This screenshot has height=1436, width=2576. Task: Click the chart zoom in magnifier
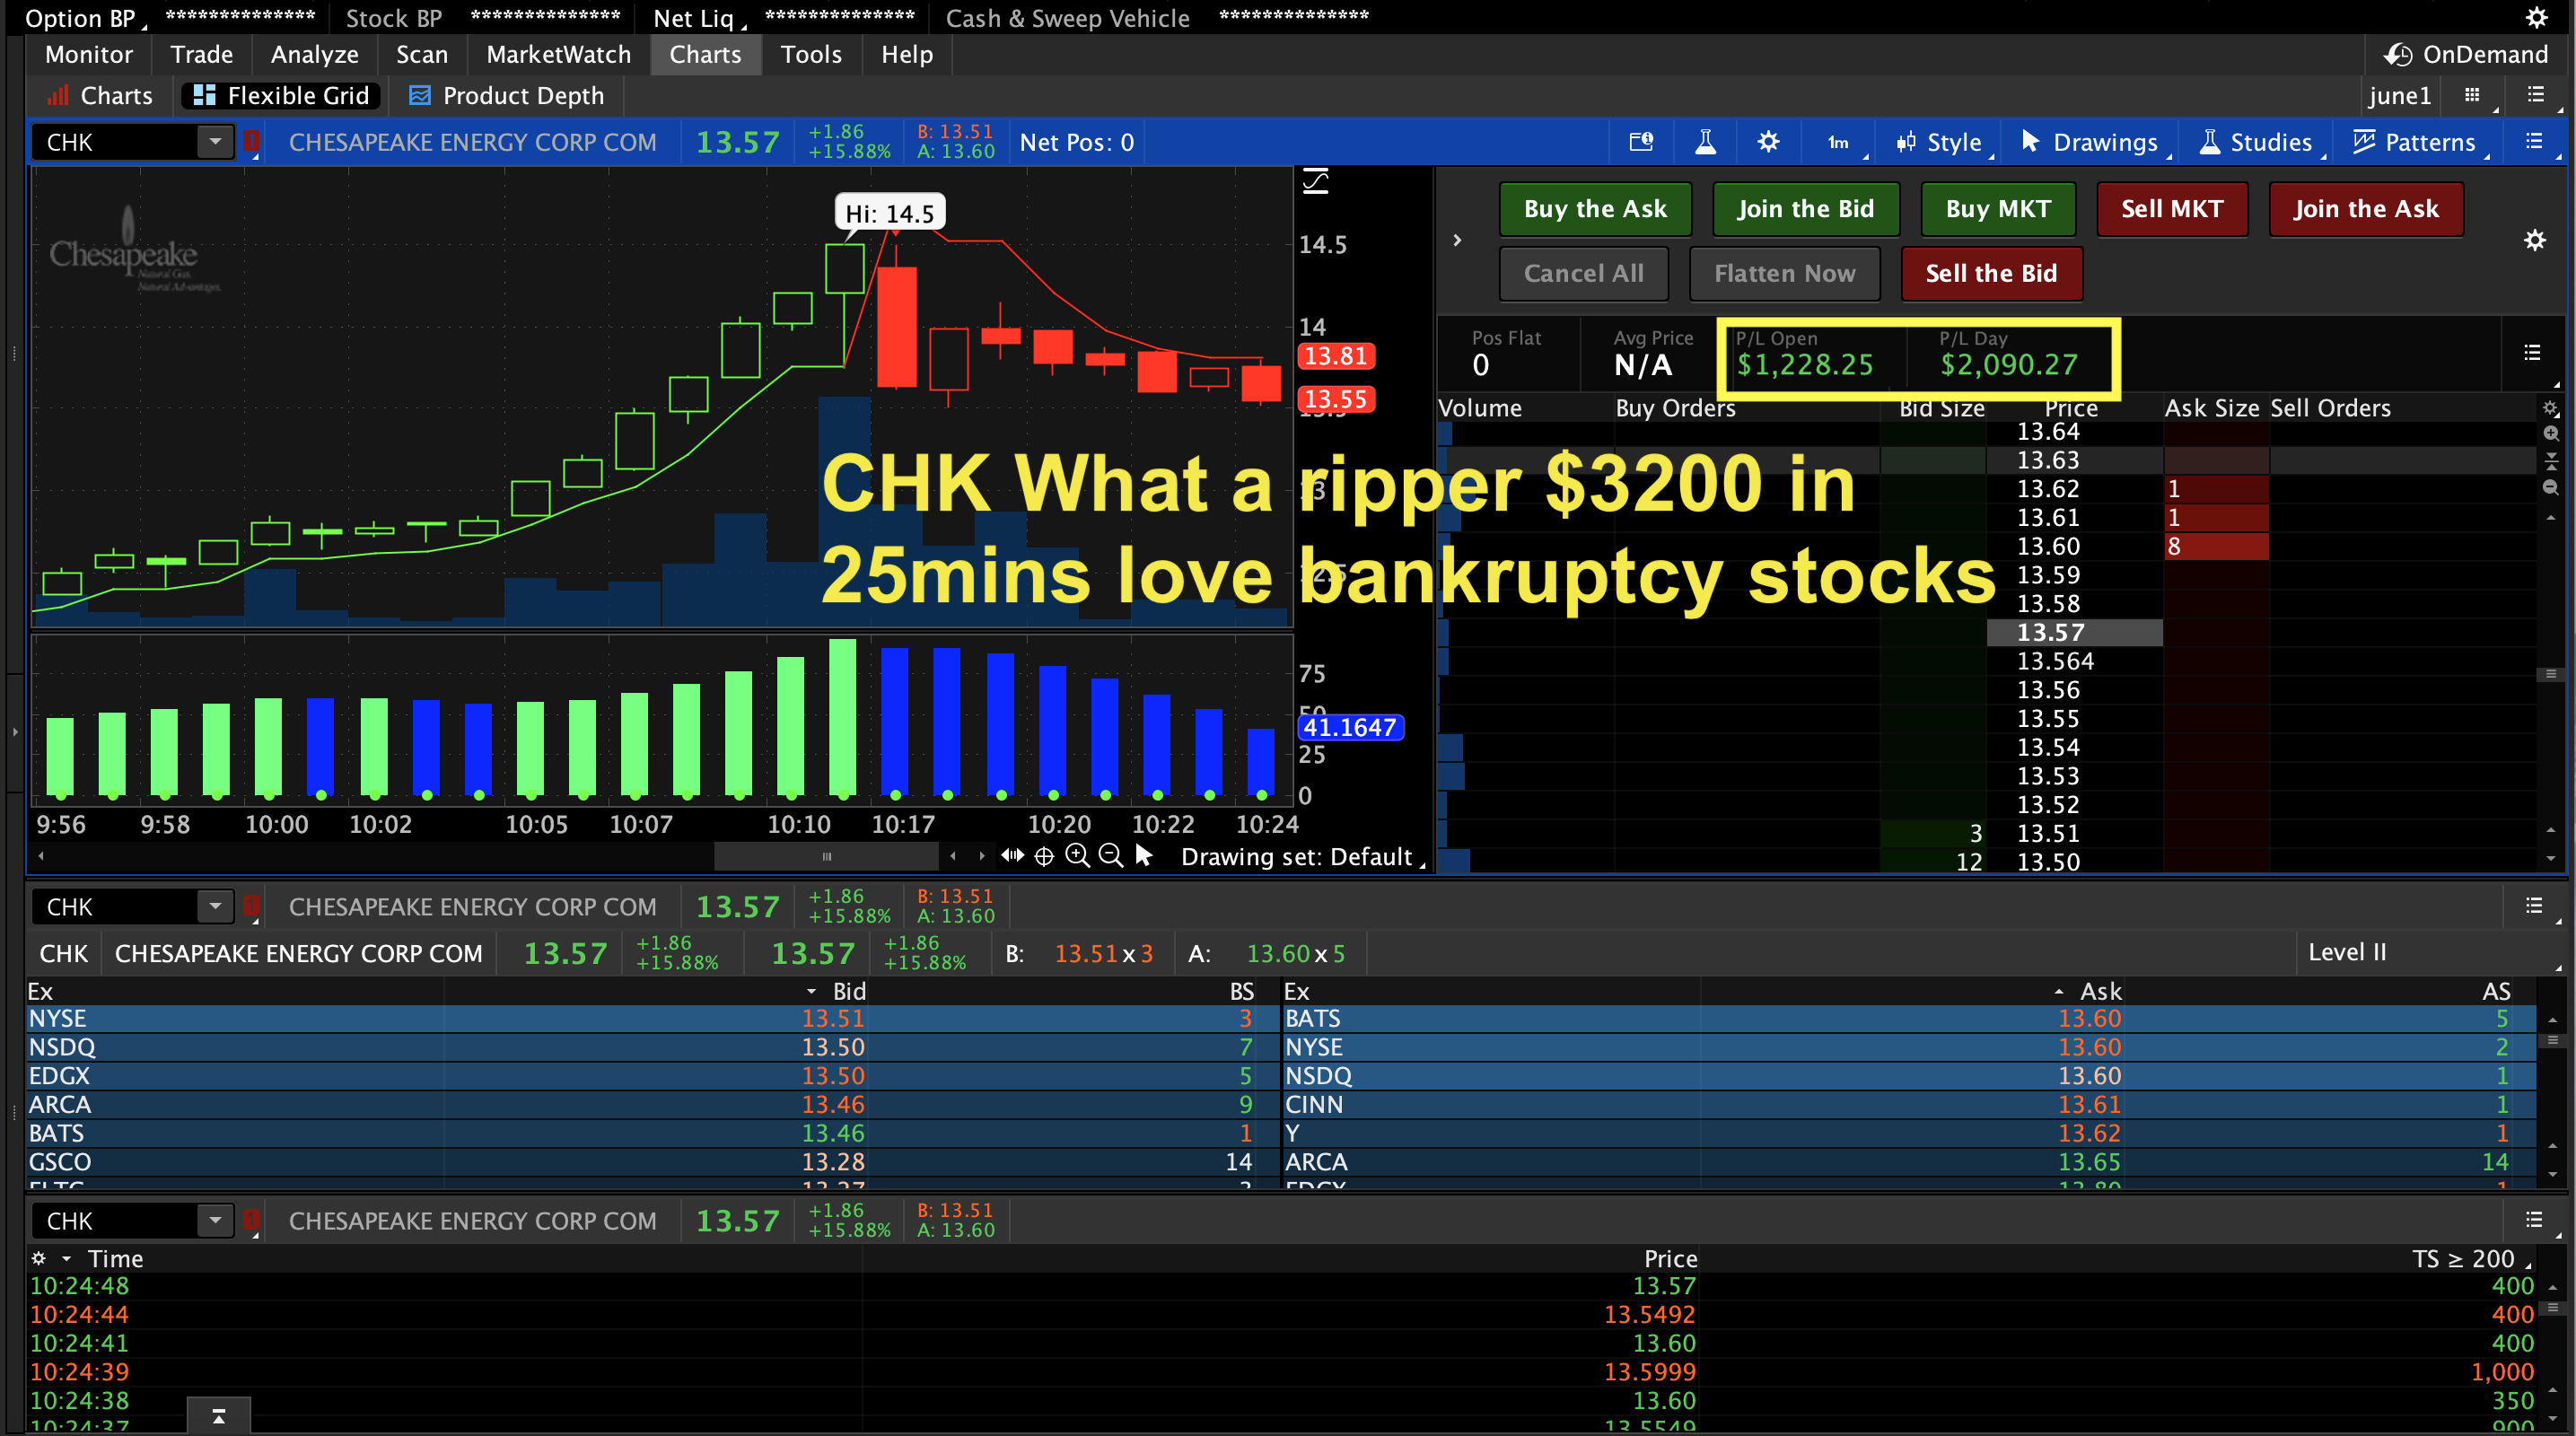coord(1077,856)
